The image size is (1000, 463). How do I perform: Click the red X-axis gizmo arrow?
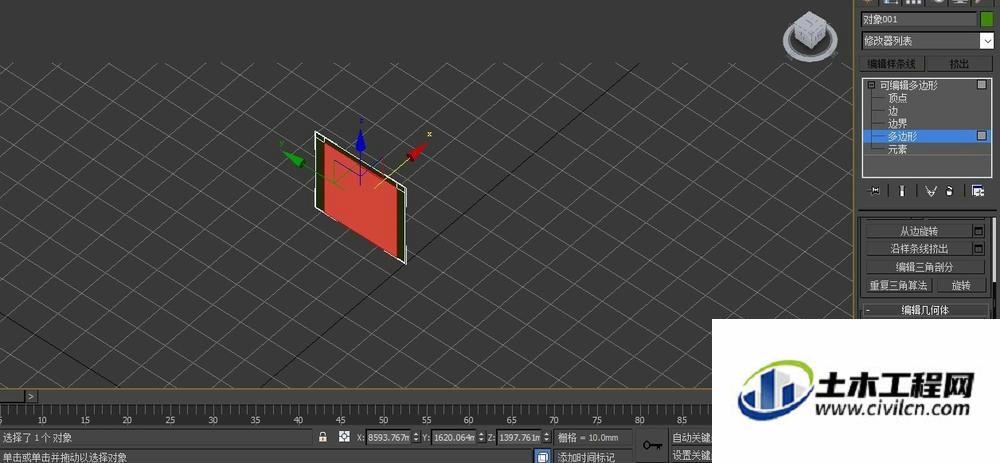[x=417, y=152]
